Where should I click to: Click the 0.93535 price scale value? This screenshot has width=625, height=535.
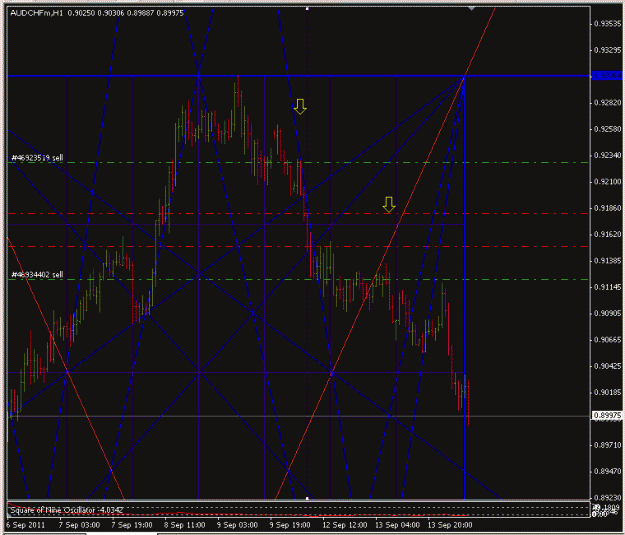click(x=607, y=24)
